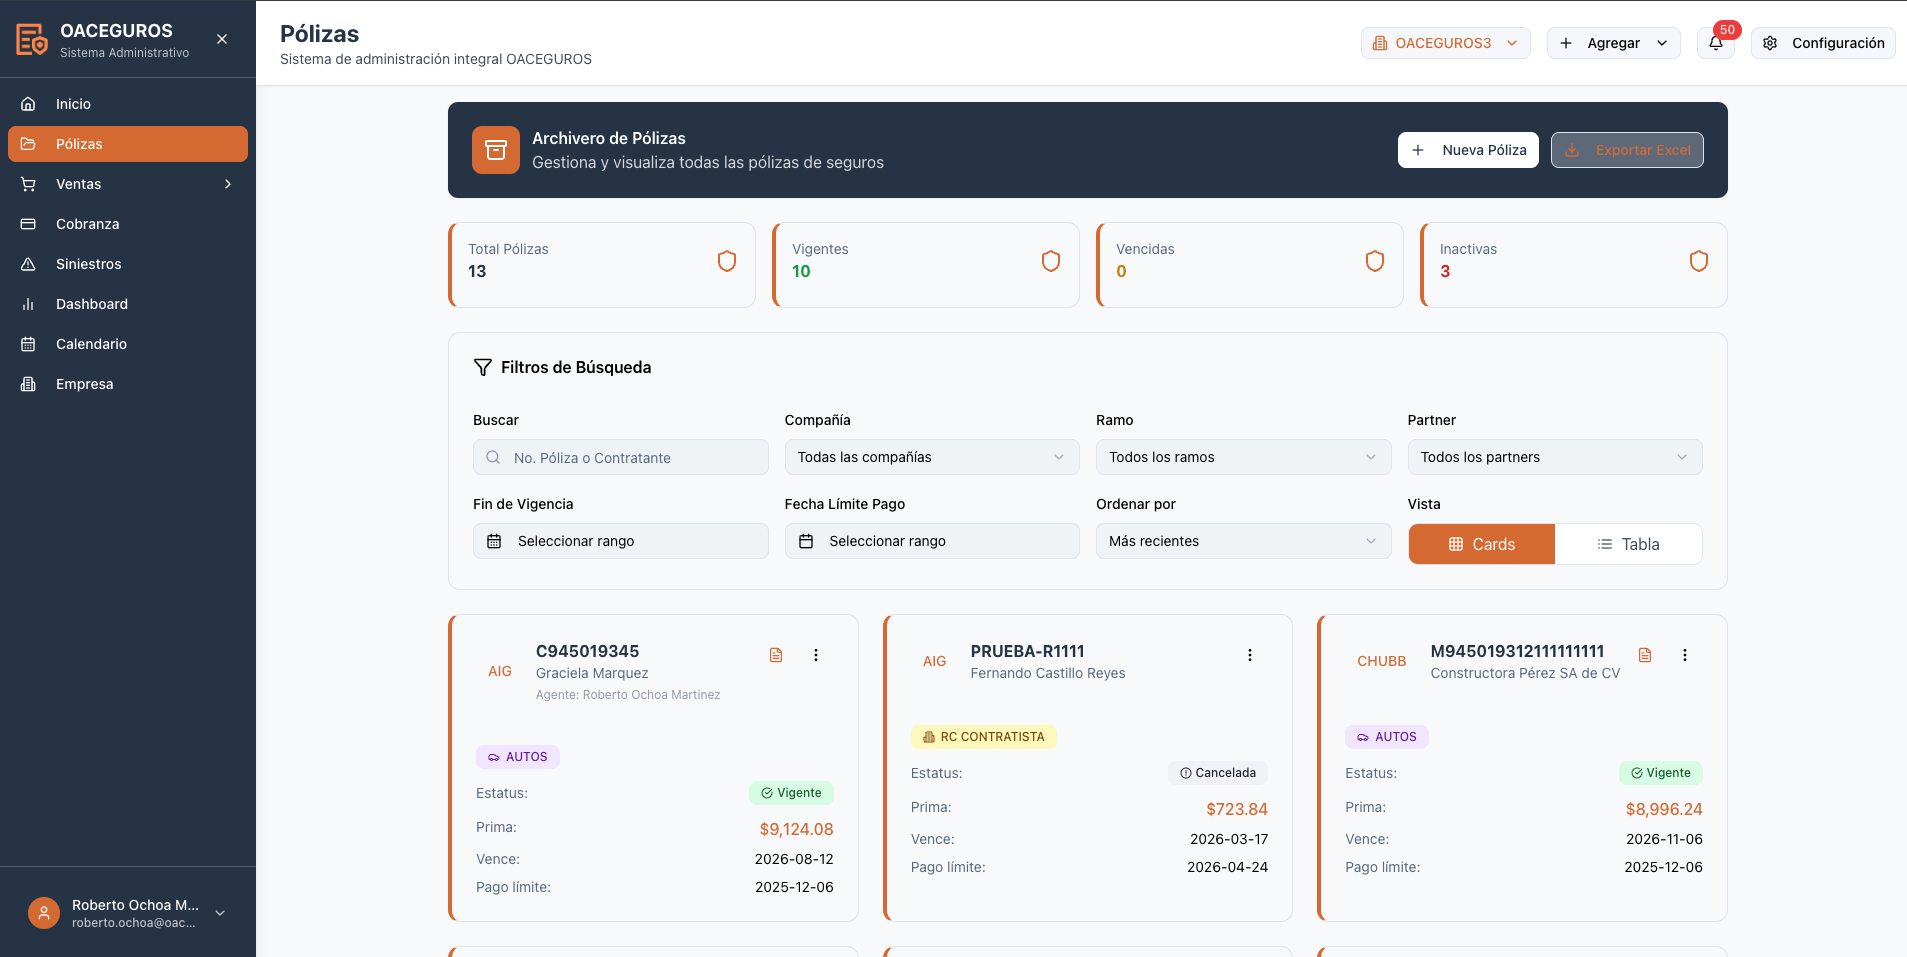Viewport: 1907px width, 957px height.
Task: Open the notifications bell icon
Action: (x=1716, y=43)
